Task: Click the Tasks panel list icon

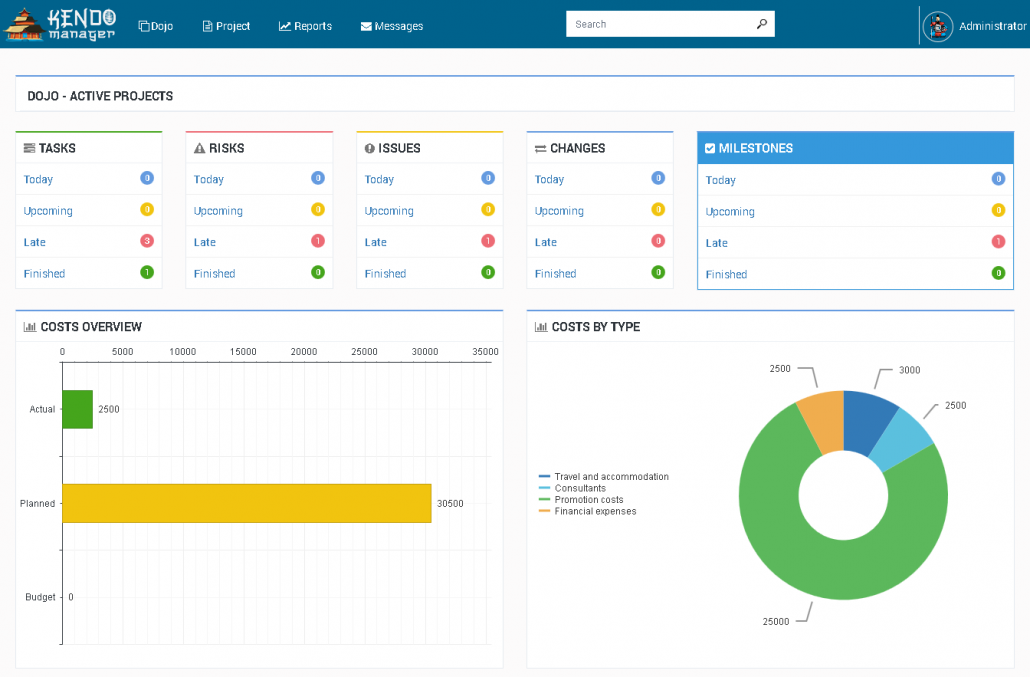Action: pos(29,148)
